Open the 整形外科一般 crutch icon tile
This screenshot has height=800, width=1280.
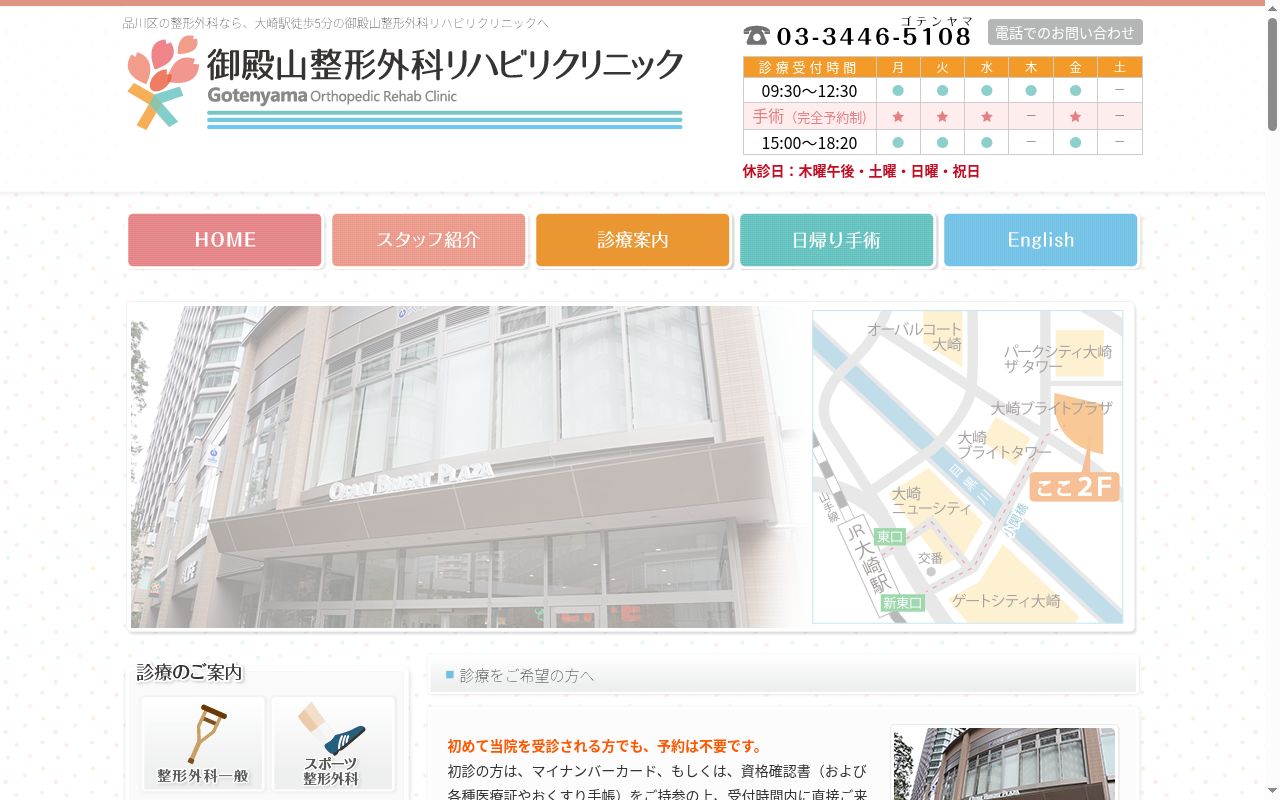[203, 744]
